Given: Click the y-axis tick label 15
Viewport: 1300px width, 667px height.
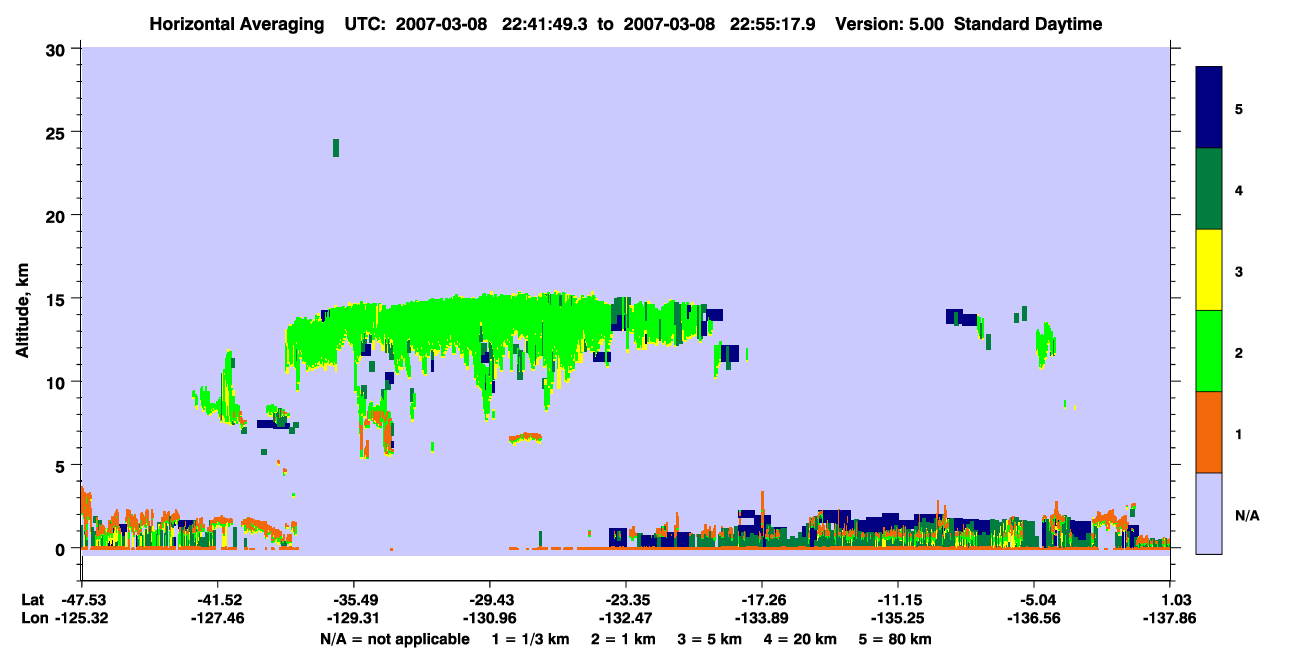Looking at the screenshot, I should tap(58, 299).
